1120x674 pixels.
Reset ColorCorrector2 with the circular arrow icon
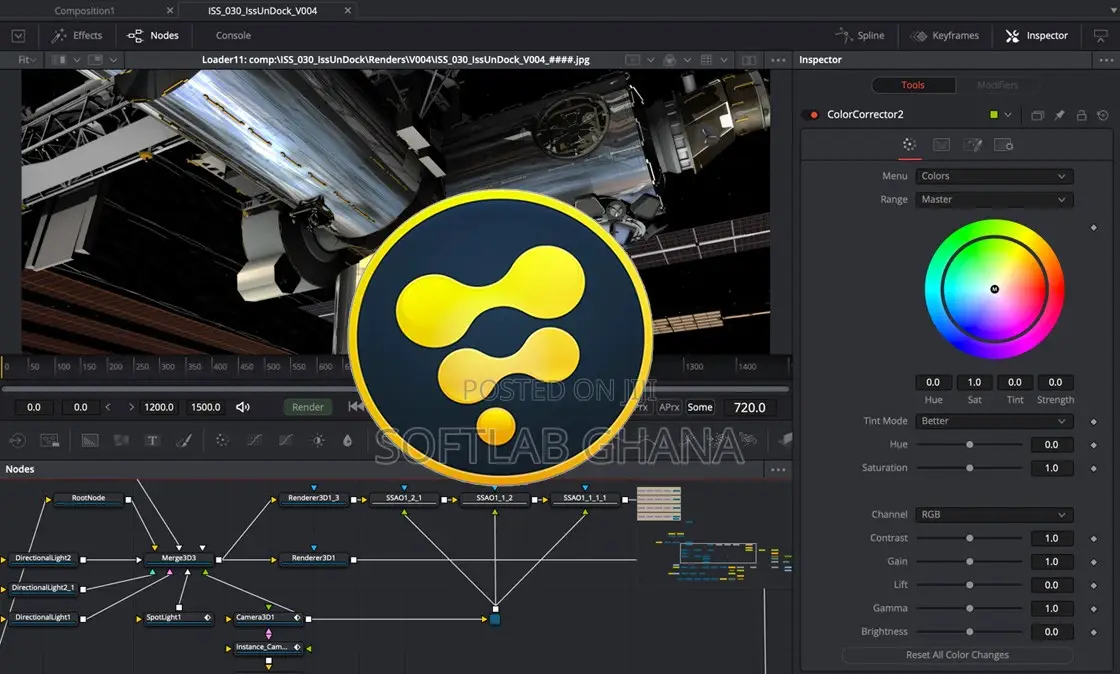click(x=1103, y=115)
